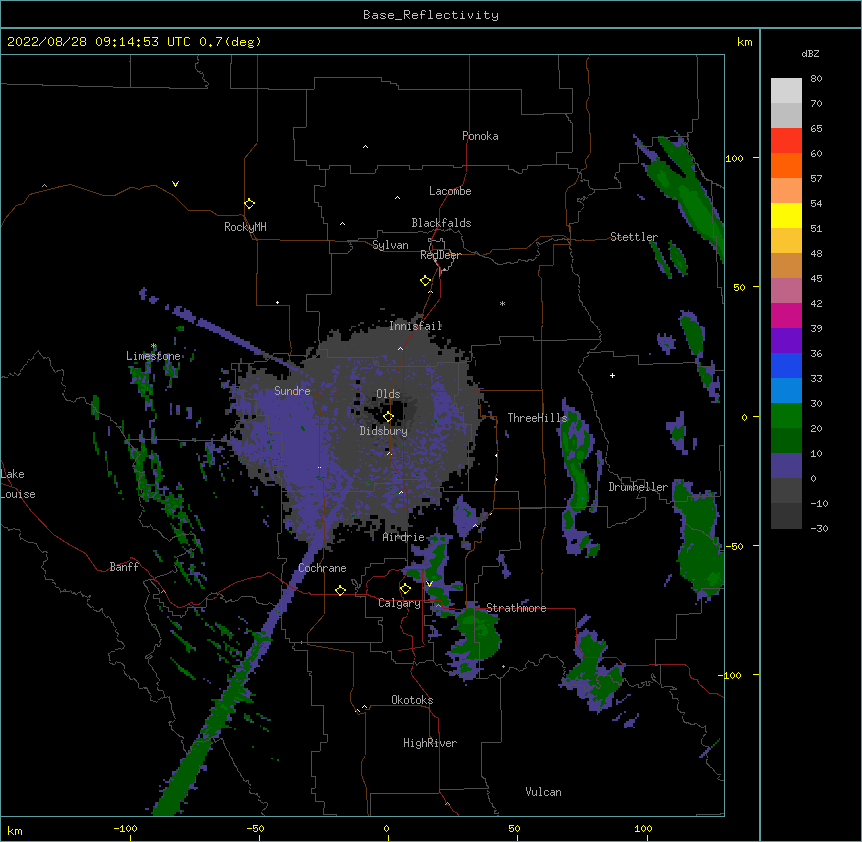Click the red 60 dBZ legend swatch
The width and height of the screenshot is (862, 842).
coord(786,141)
